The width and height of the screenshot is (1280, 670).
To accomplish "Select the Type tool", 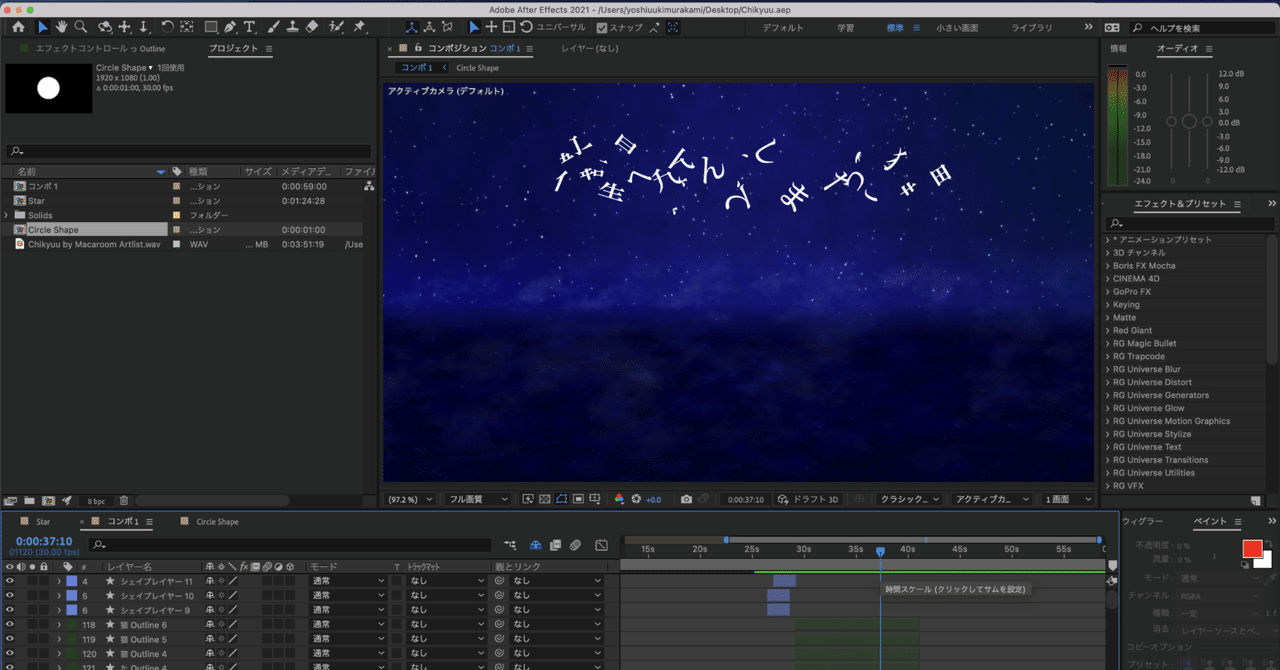I will click(x=250, y=27).
